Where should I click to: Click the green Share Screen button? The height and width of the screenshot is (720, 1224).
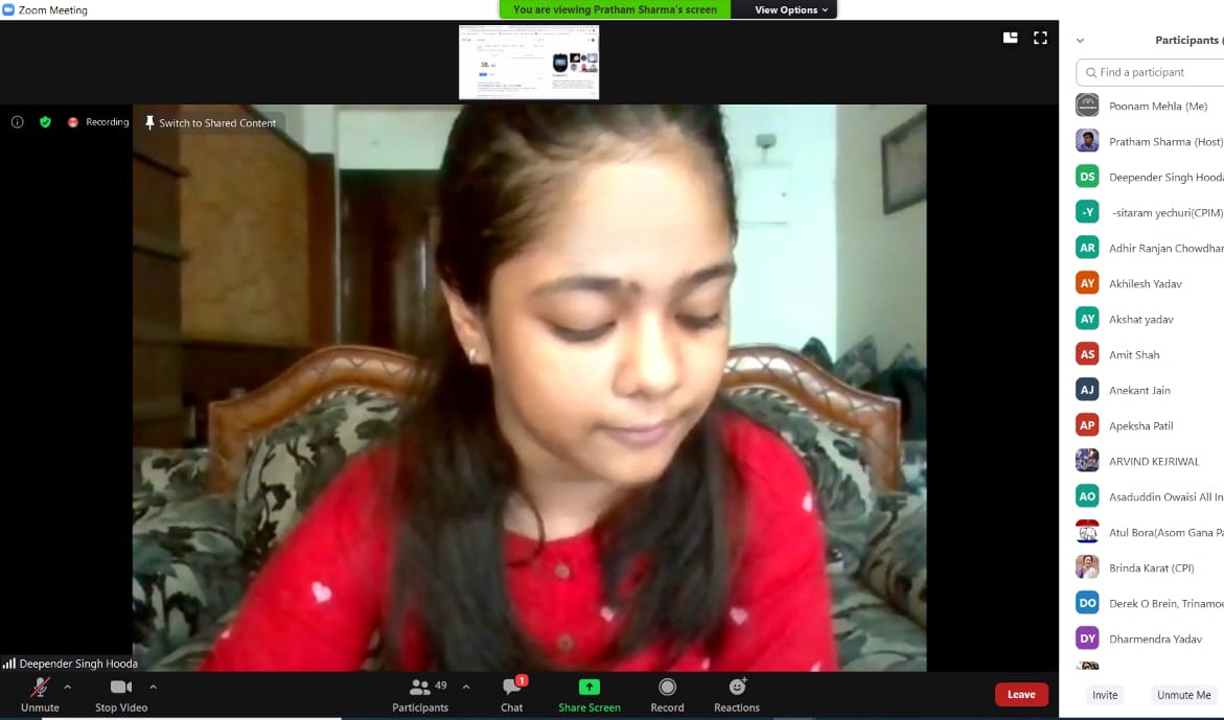coord(589,695)
